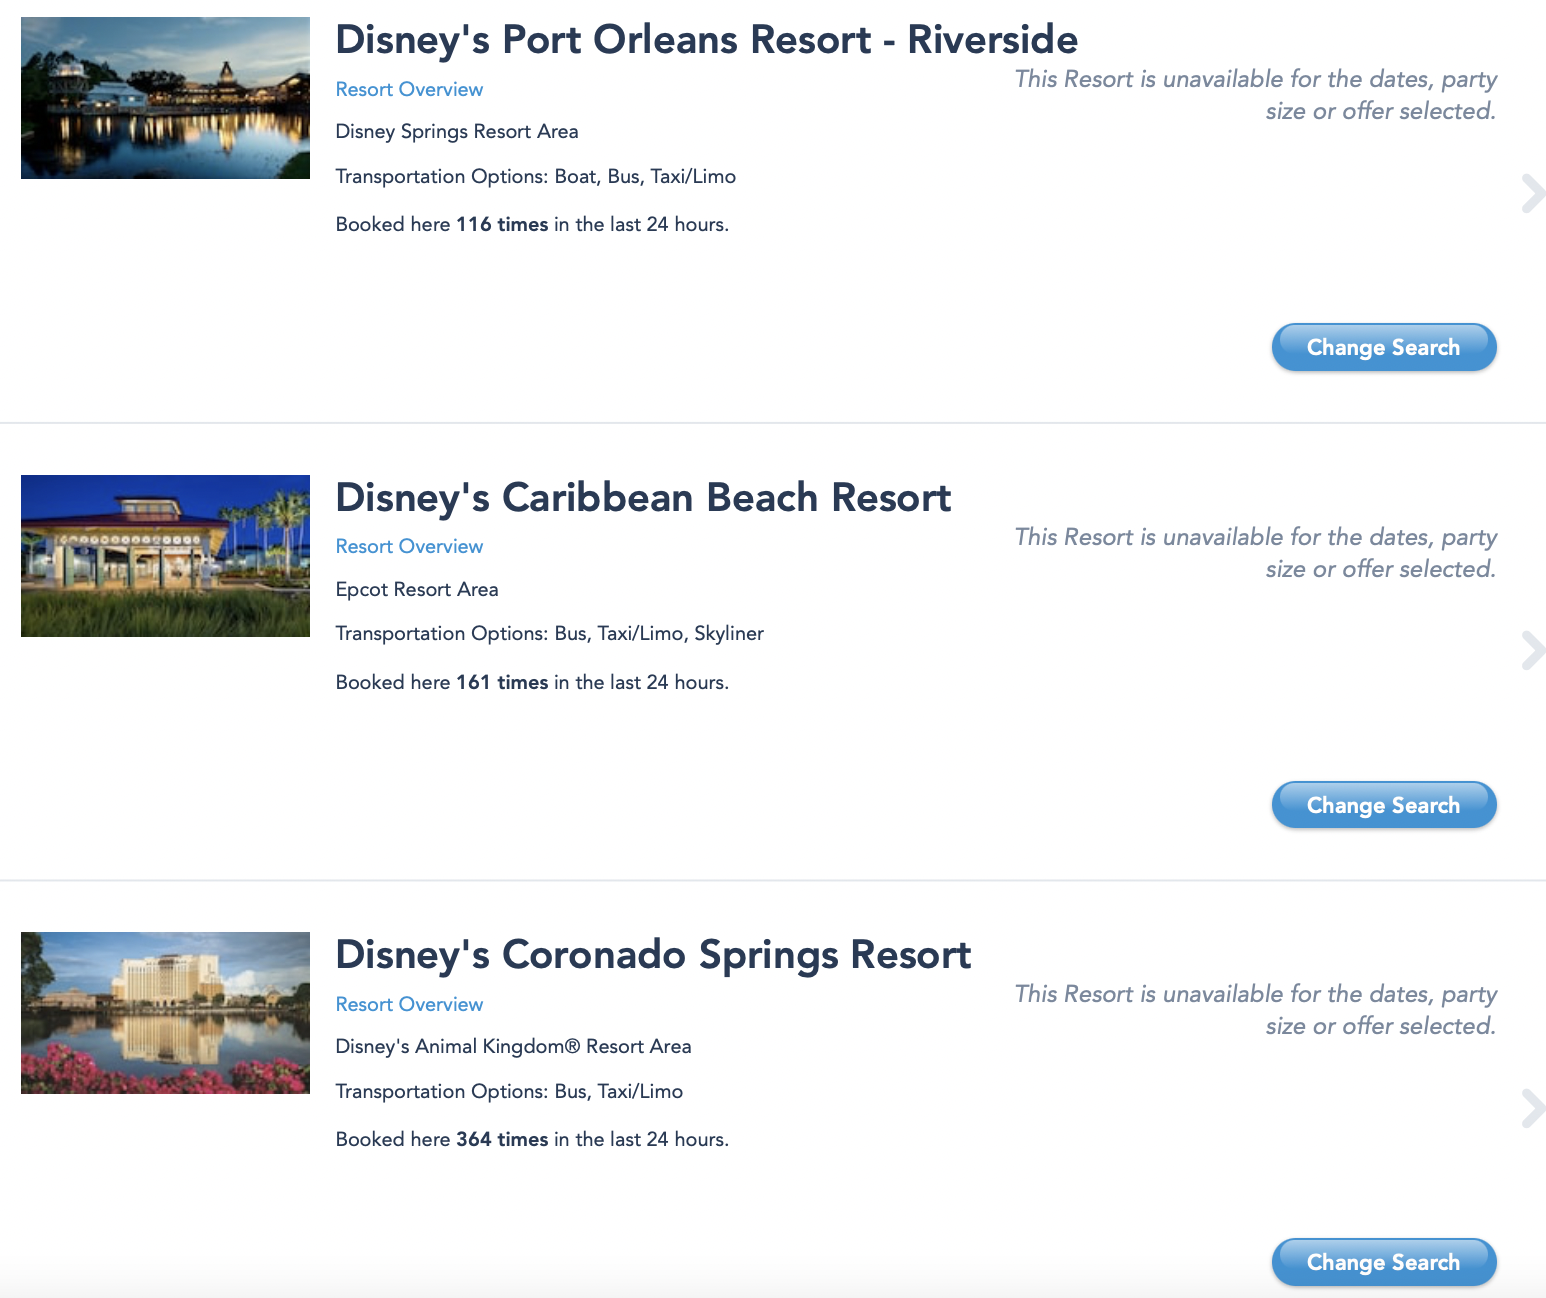Image resolution: width=1546 pixels, height=1298 pixels.
Task: Expand the Caribbean Beach Resort chevron arrow
Action: [x=1531, y=651]
